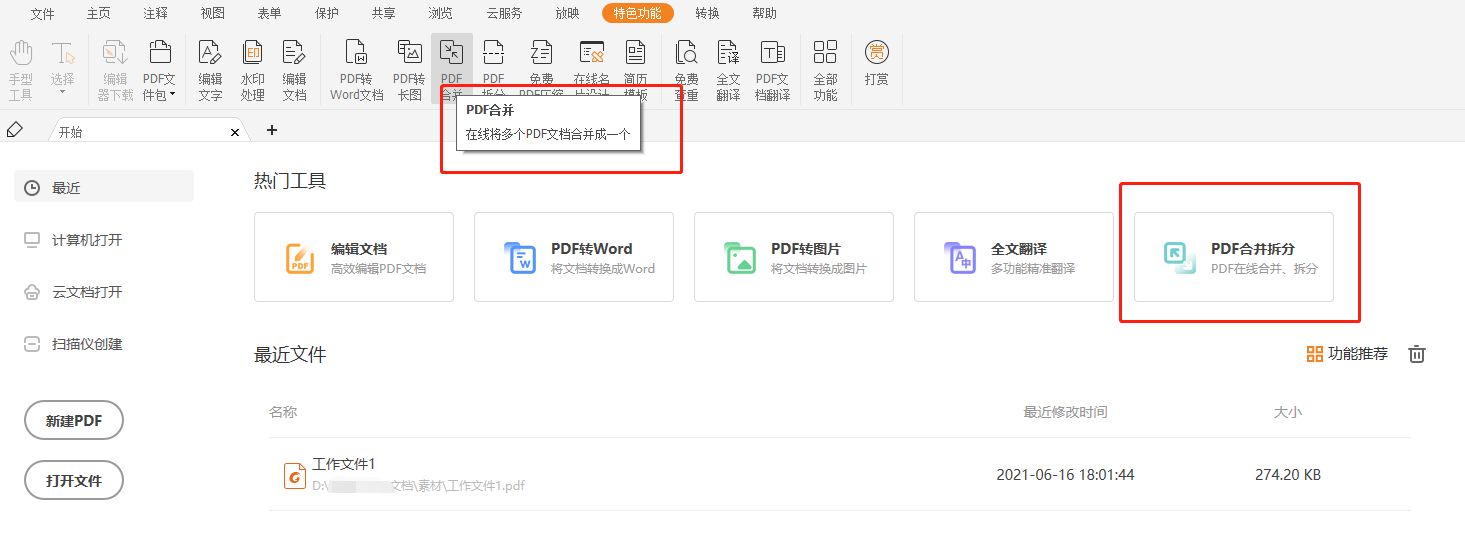Click 全文翻译 in the ribbon
The height and width of the screenshot is (538, 1465).
[x=728, y=69]
